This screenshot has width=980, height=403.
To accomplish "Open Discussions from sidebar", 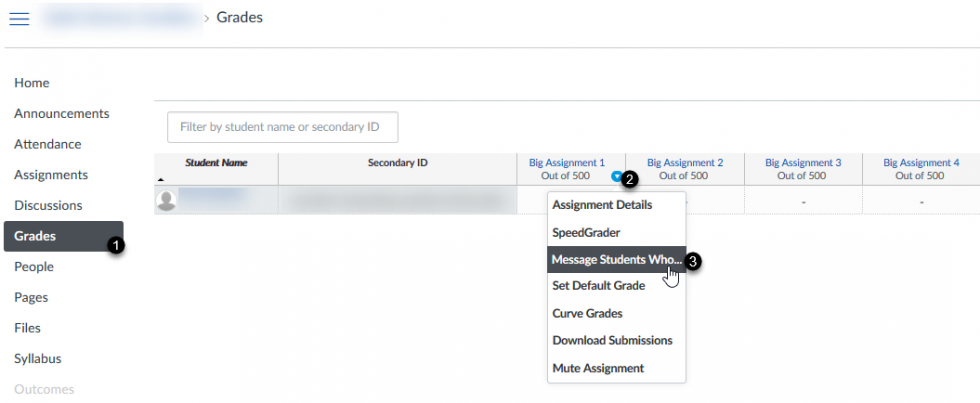I will click(48, 205).
